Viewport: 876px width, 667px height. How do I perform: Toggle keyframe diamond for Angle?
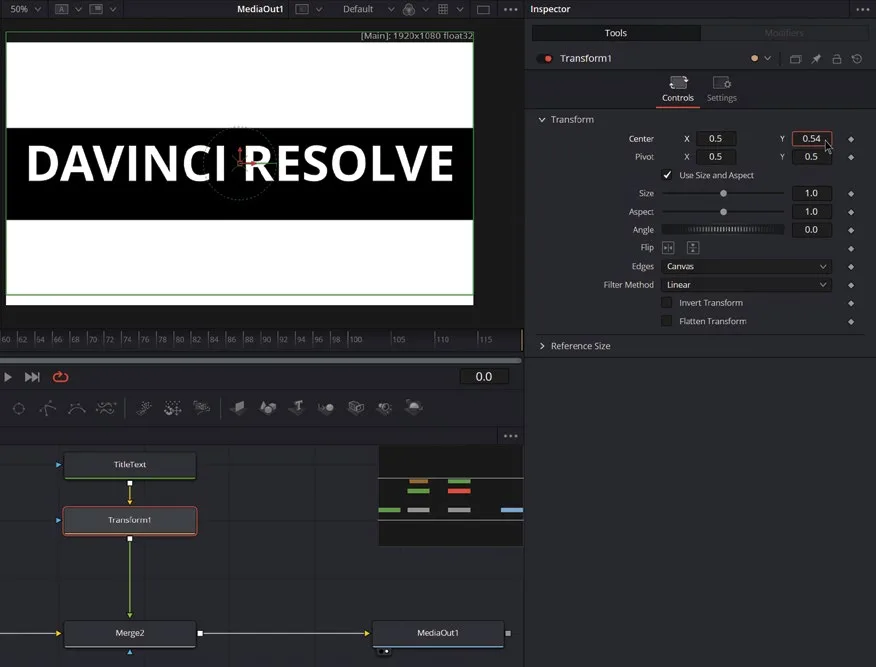pos(851,230)
